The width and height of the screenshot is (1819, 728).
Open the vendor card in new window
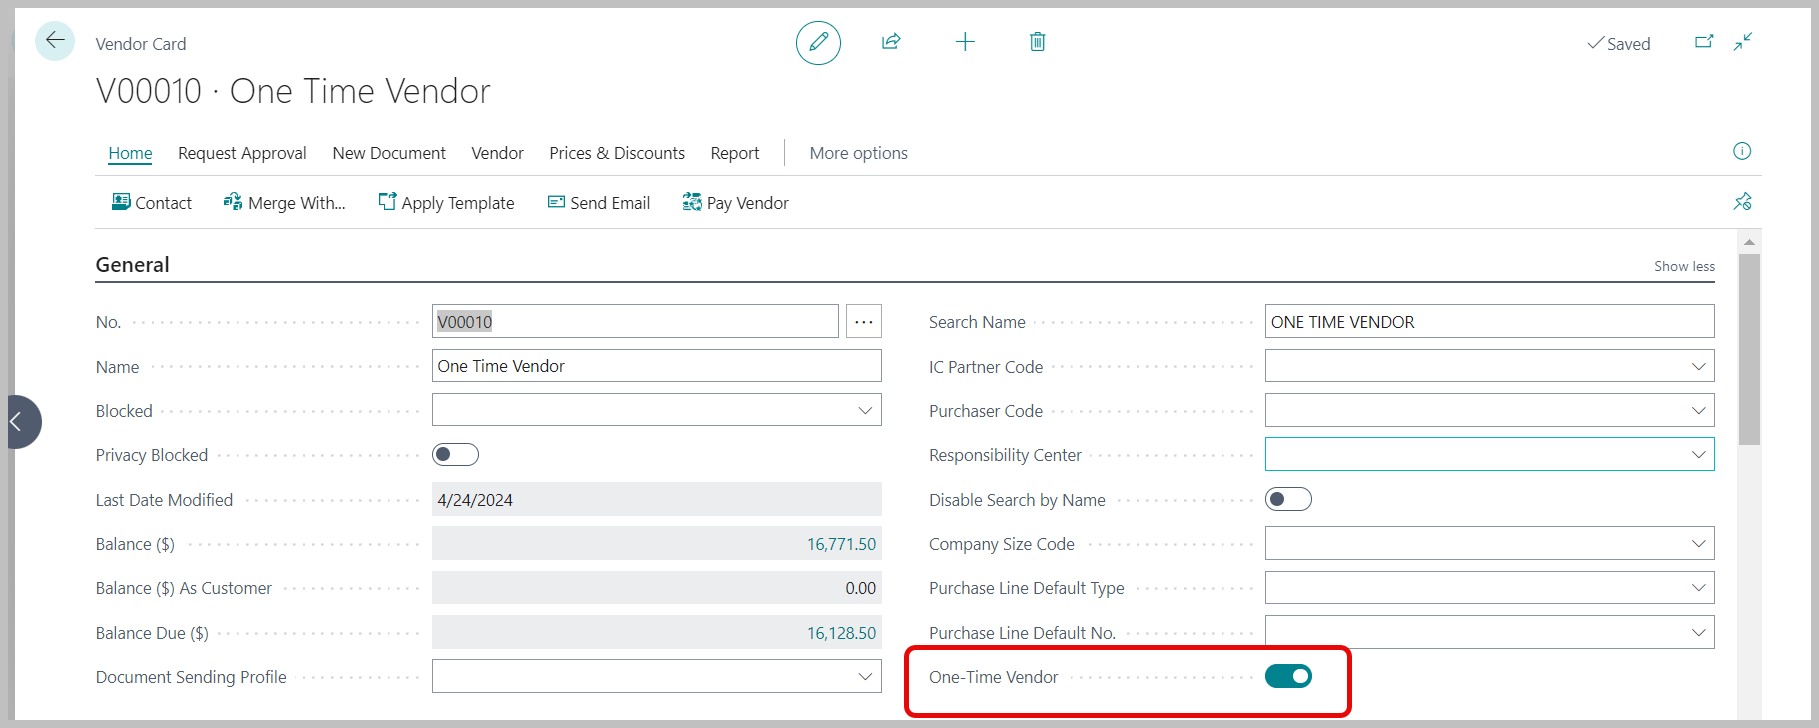coord(1704,42)
